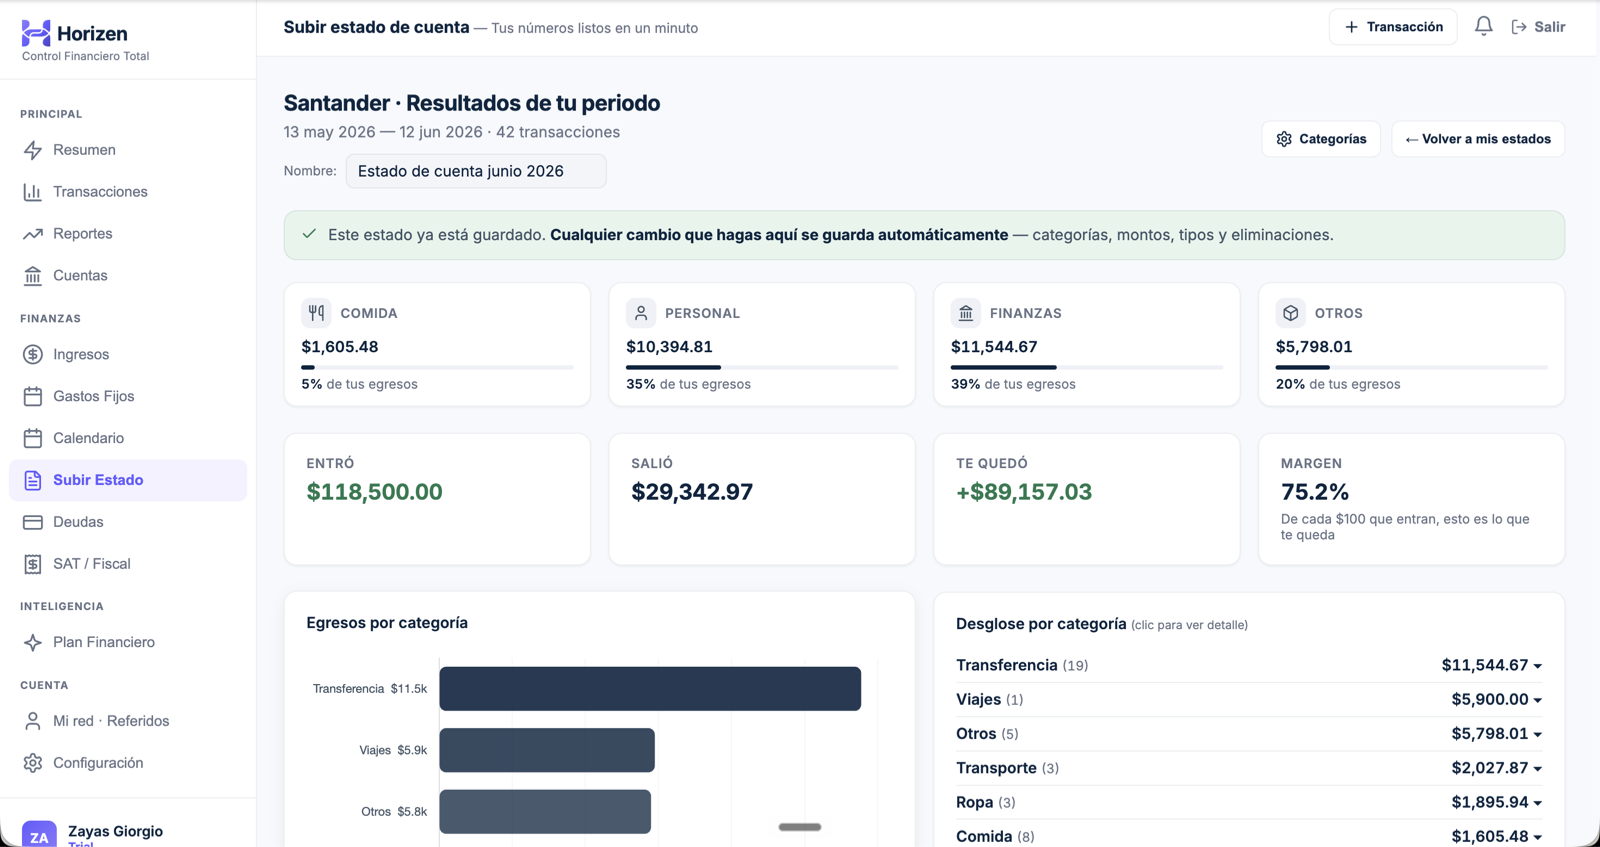Expand Transferencia breakdown row
The height and width of the screenshot is (847, 1600).
click(x=1249, y=665)
